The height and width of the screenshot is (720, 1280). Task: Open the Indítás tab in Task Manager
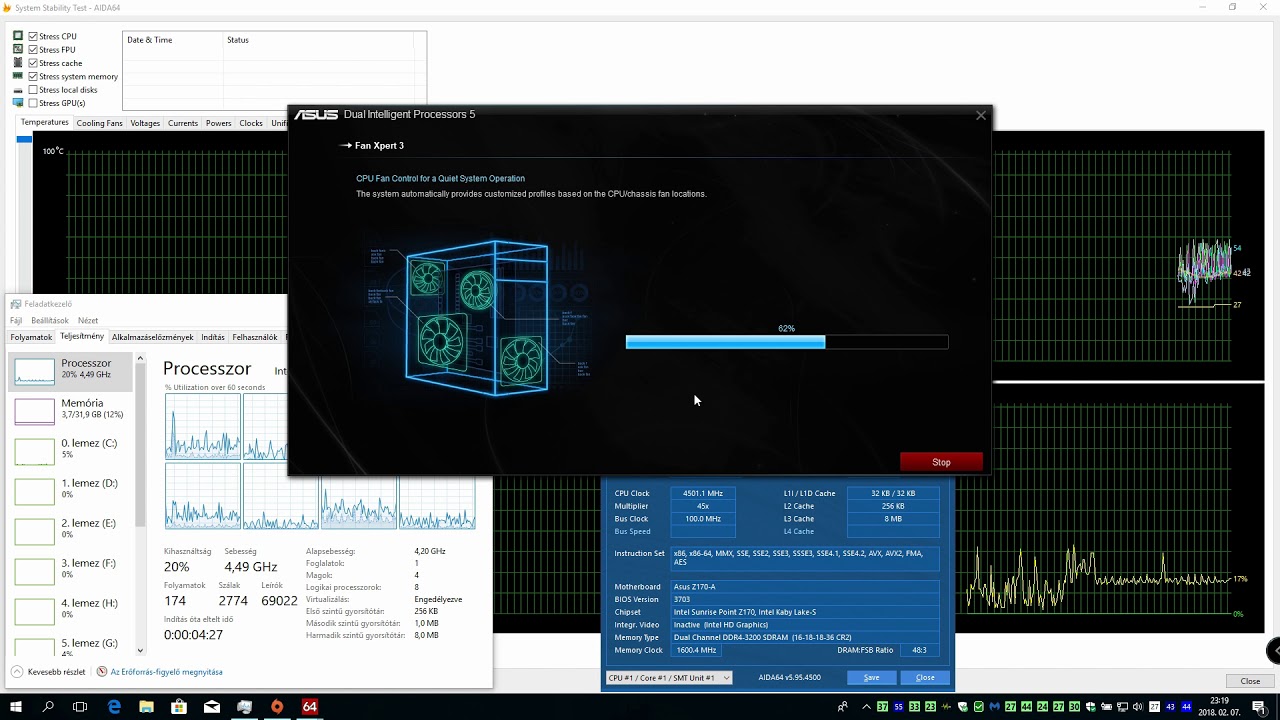213,338
